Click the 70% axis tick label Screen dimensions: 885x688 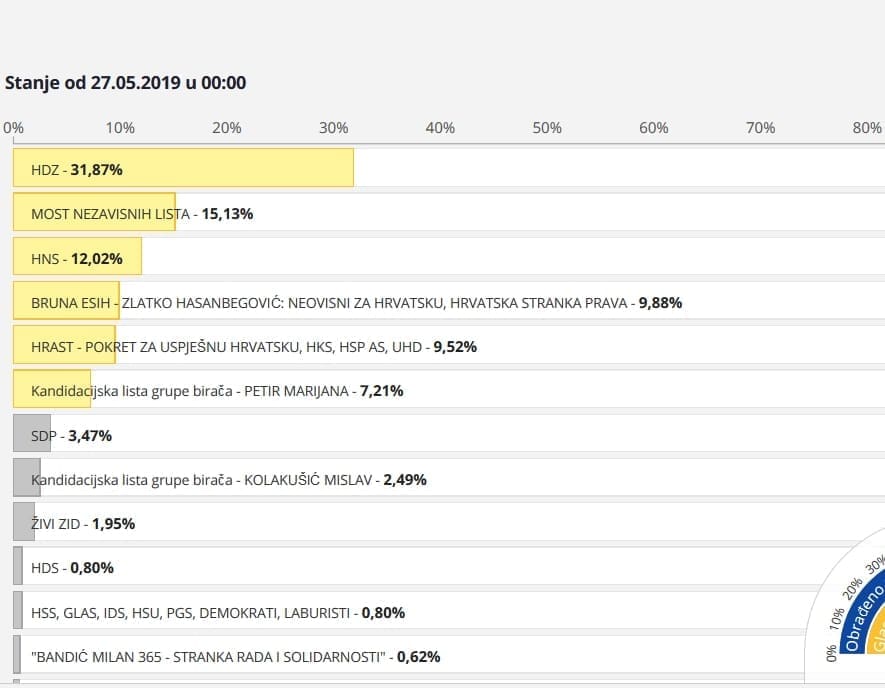click(x=760, y=128)
